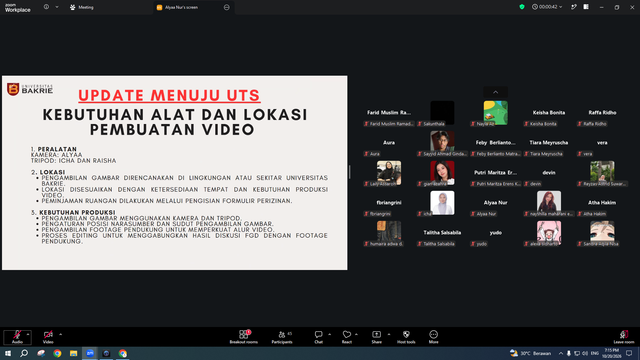Screen dimensions: 640x360
Task: Switch to the Meeting tab
Action: (x=82, y=7)
